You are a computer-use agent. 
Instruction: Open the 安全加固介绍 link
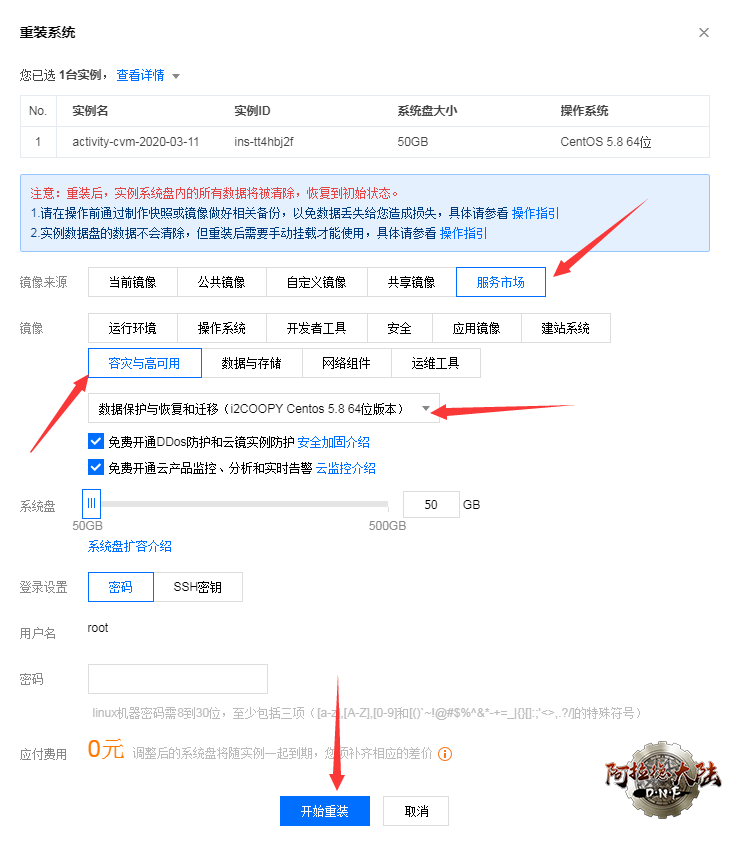(334, 442)
